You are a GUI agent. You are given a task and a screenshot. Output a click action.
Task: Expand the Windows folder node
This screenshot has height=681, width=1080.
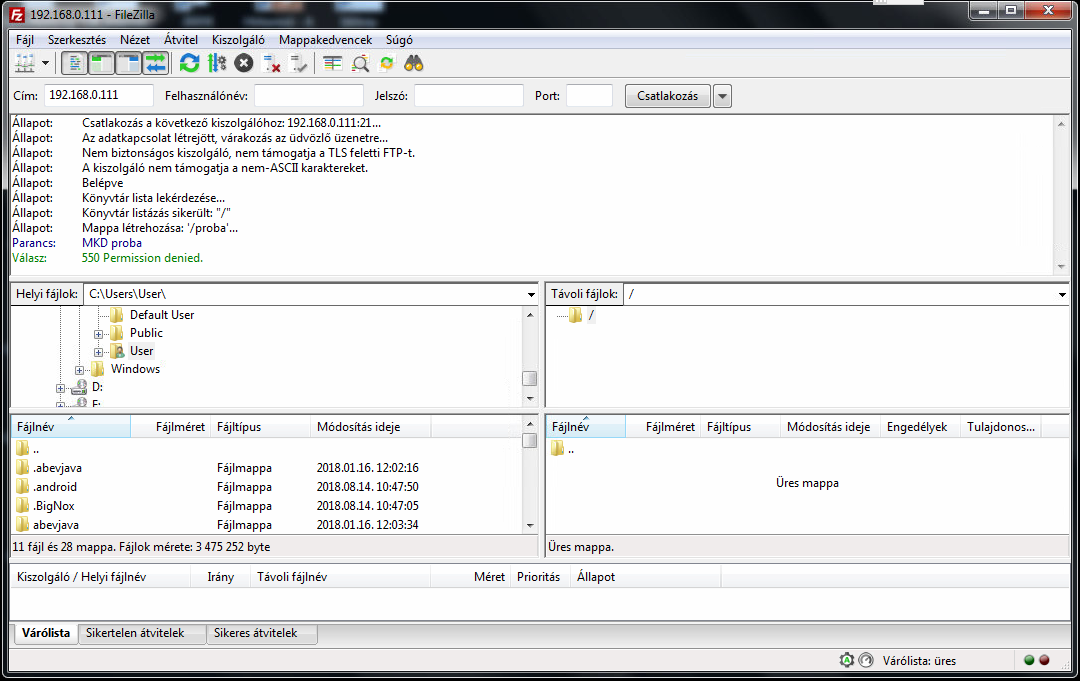click(x=79, y=370)
